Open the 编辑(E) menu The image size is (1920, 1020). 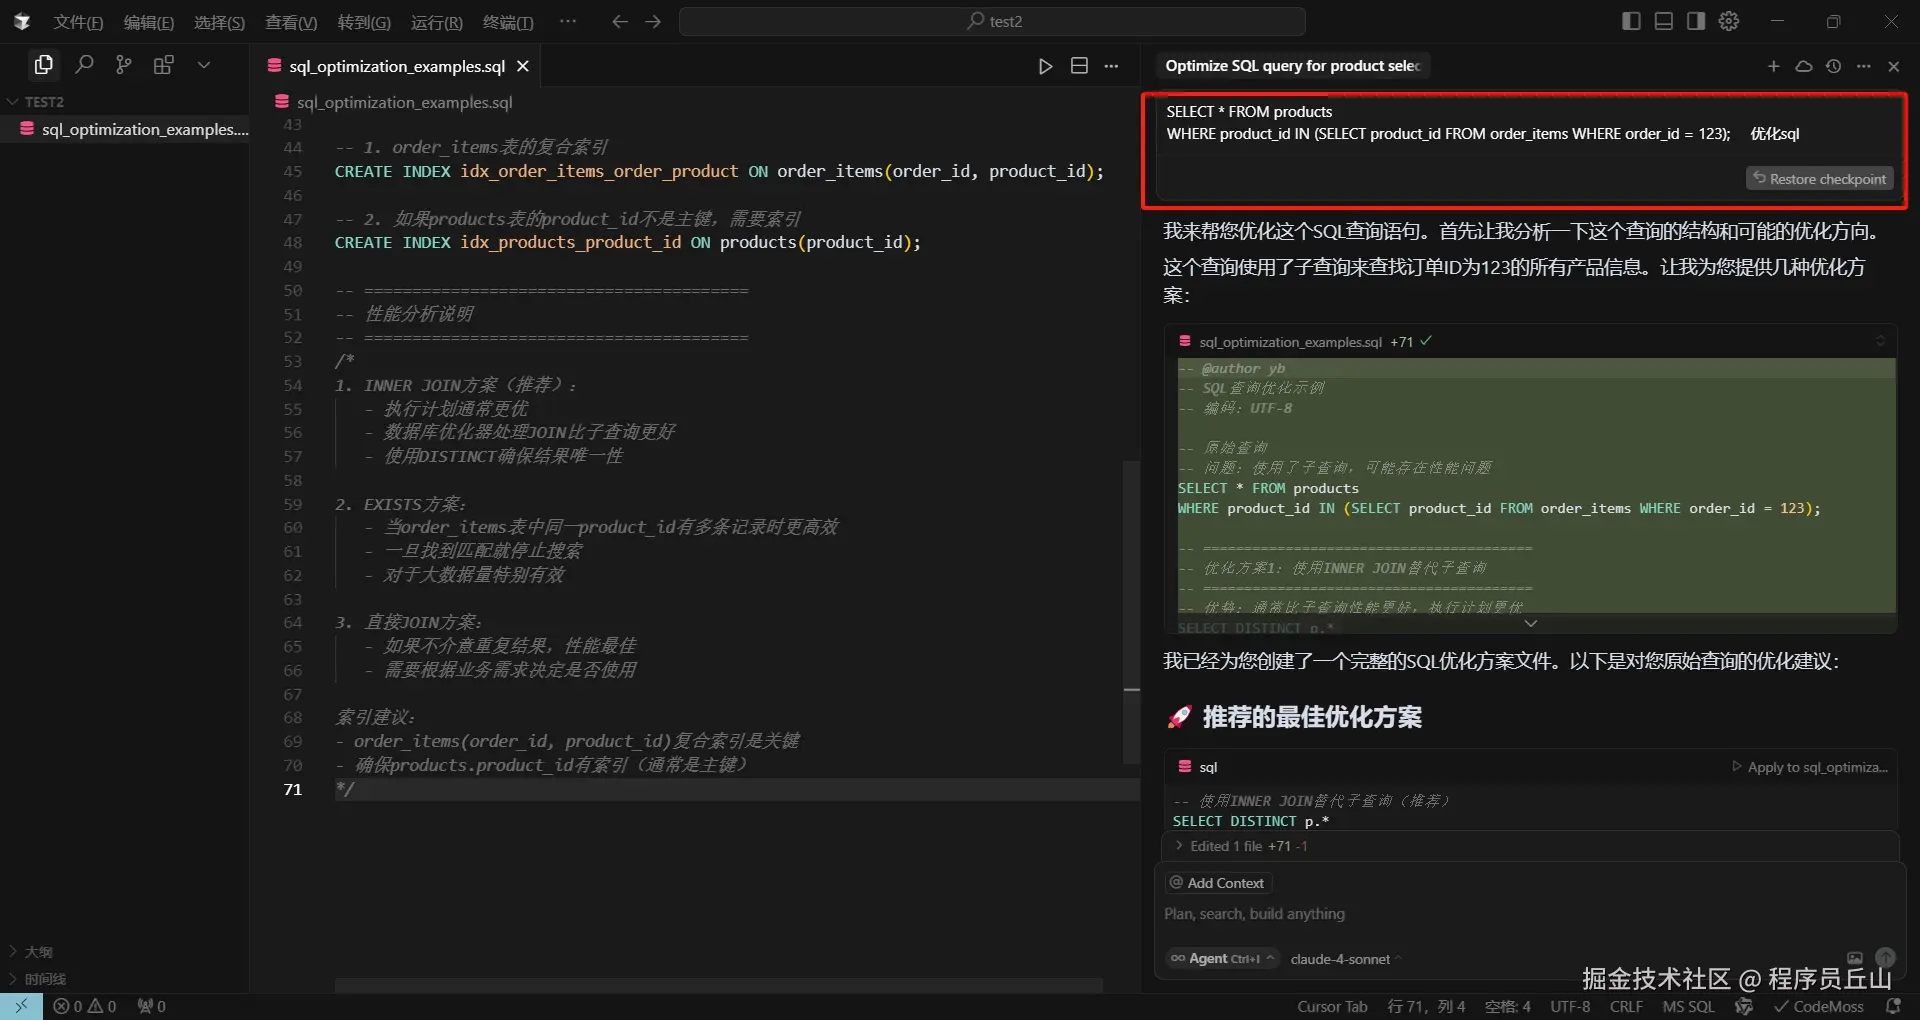(x=148, y=22)
